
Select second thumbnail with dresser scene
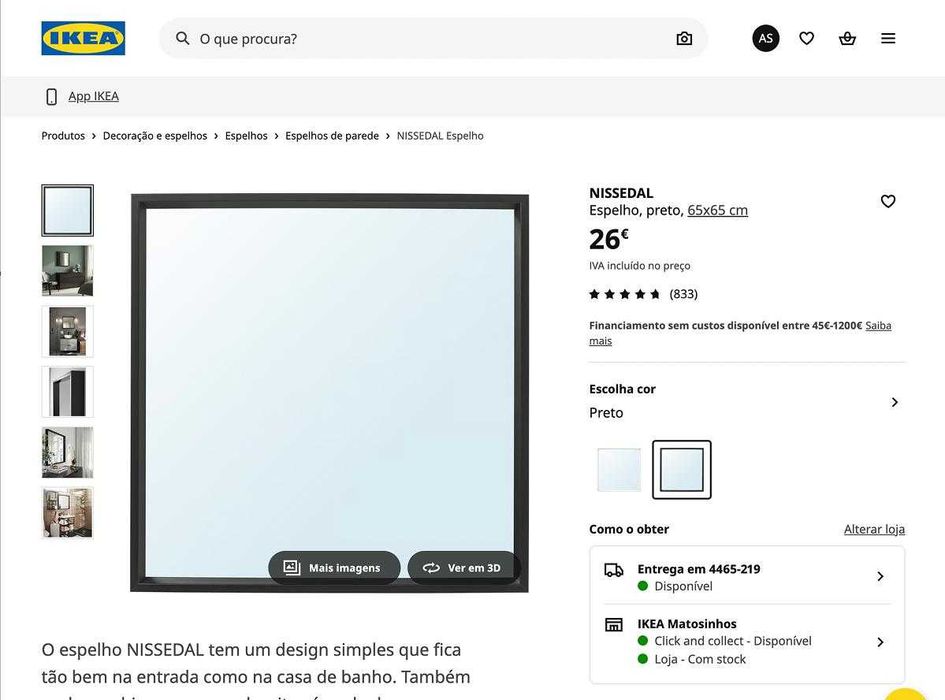[x=68, y=271]
